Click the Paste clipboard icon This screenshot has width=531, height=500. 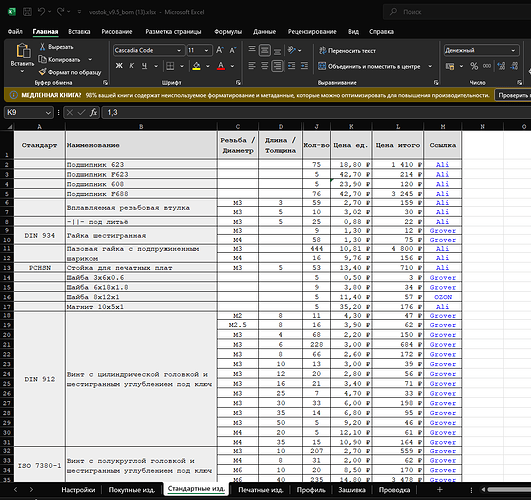(23, 51)
